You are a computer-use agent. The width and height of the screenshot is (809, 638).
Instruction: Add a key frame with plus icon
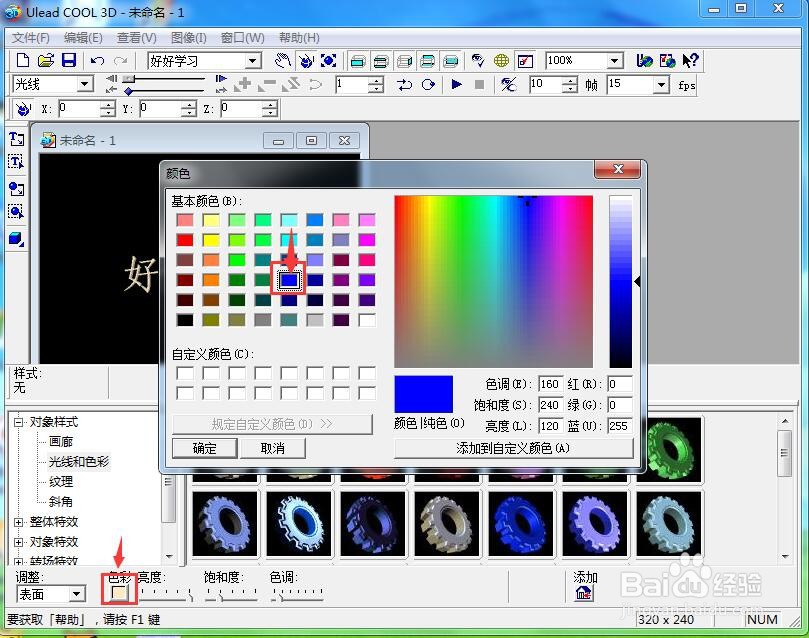click(242, 84)
